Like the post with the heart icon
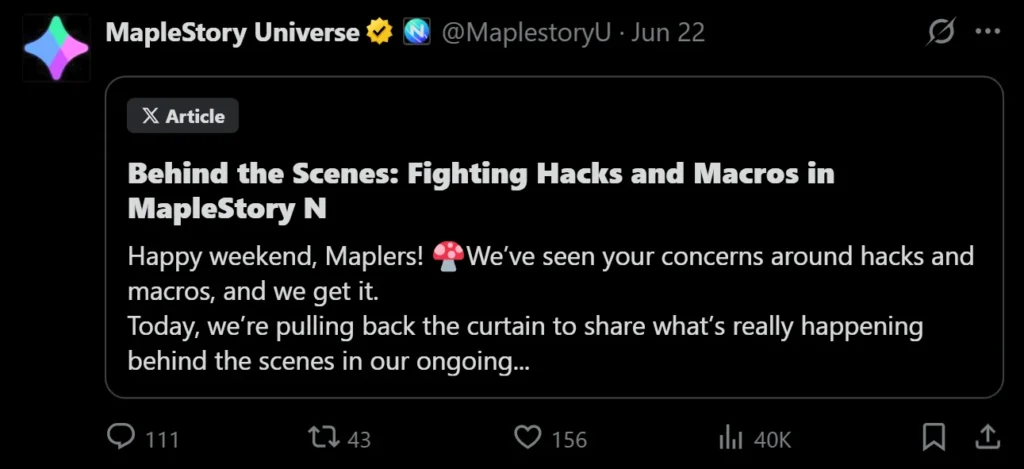This screenshot has width=1024, height=469. click(527, 438)
